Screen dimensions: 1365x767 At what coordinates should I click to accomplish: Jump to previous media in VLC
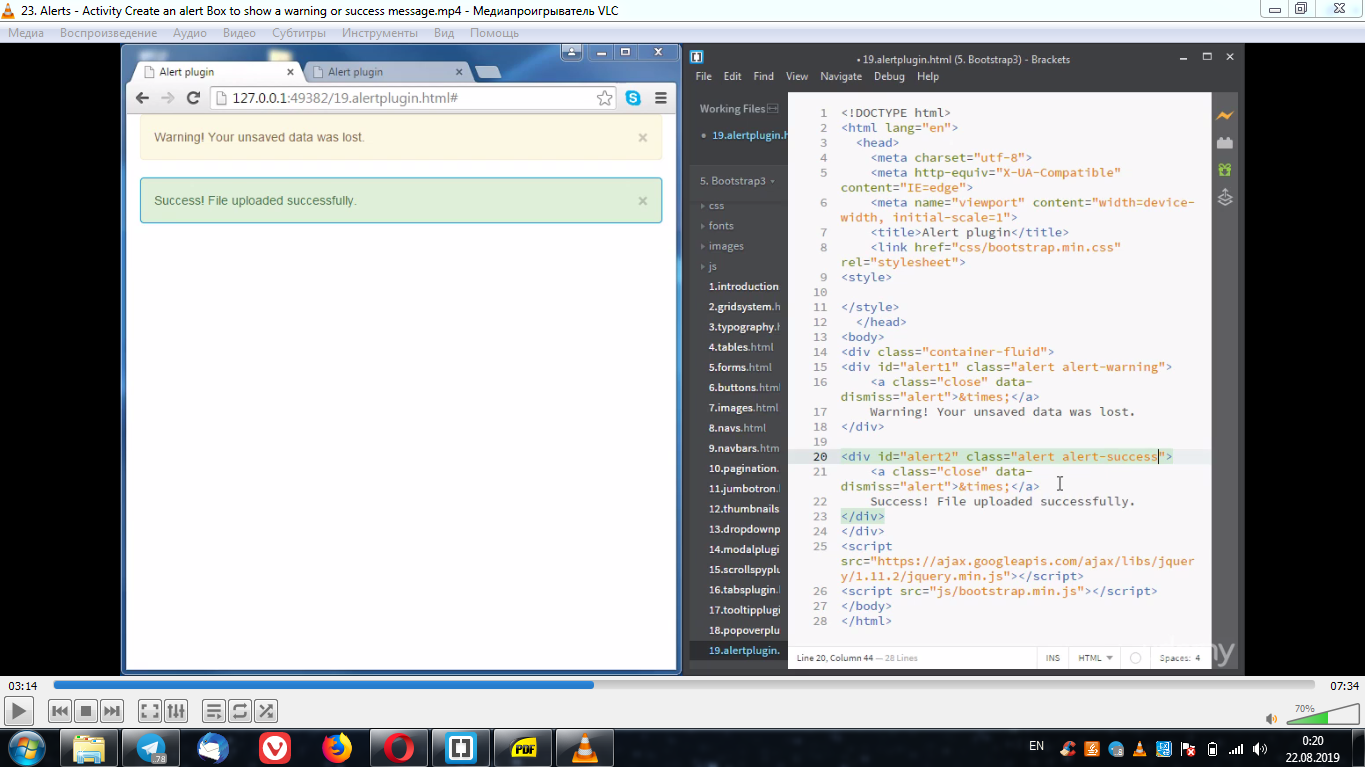60,711
